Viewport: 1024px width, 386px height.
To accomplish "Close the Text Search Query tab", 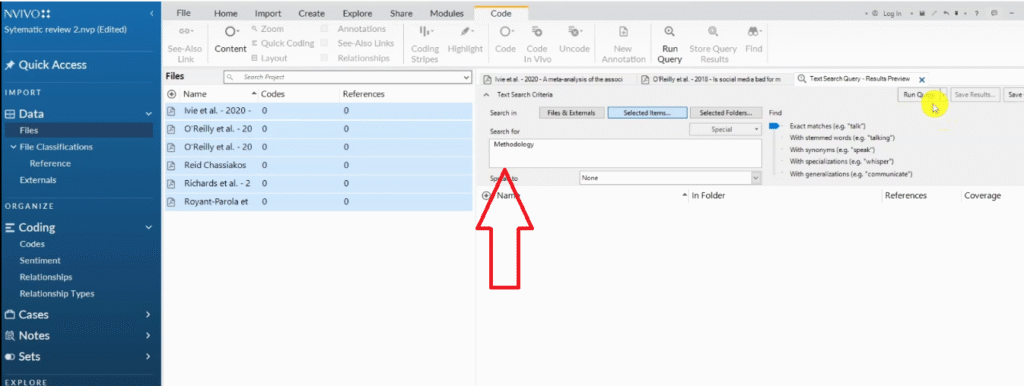I will (x=921, y=80).
